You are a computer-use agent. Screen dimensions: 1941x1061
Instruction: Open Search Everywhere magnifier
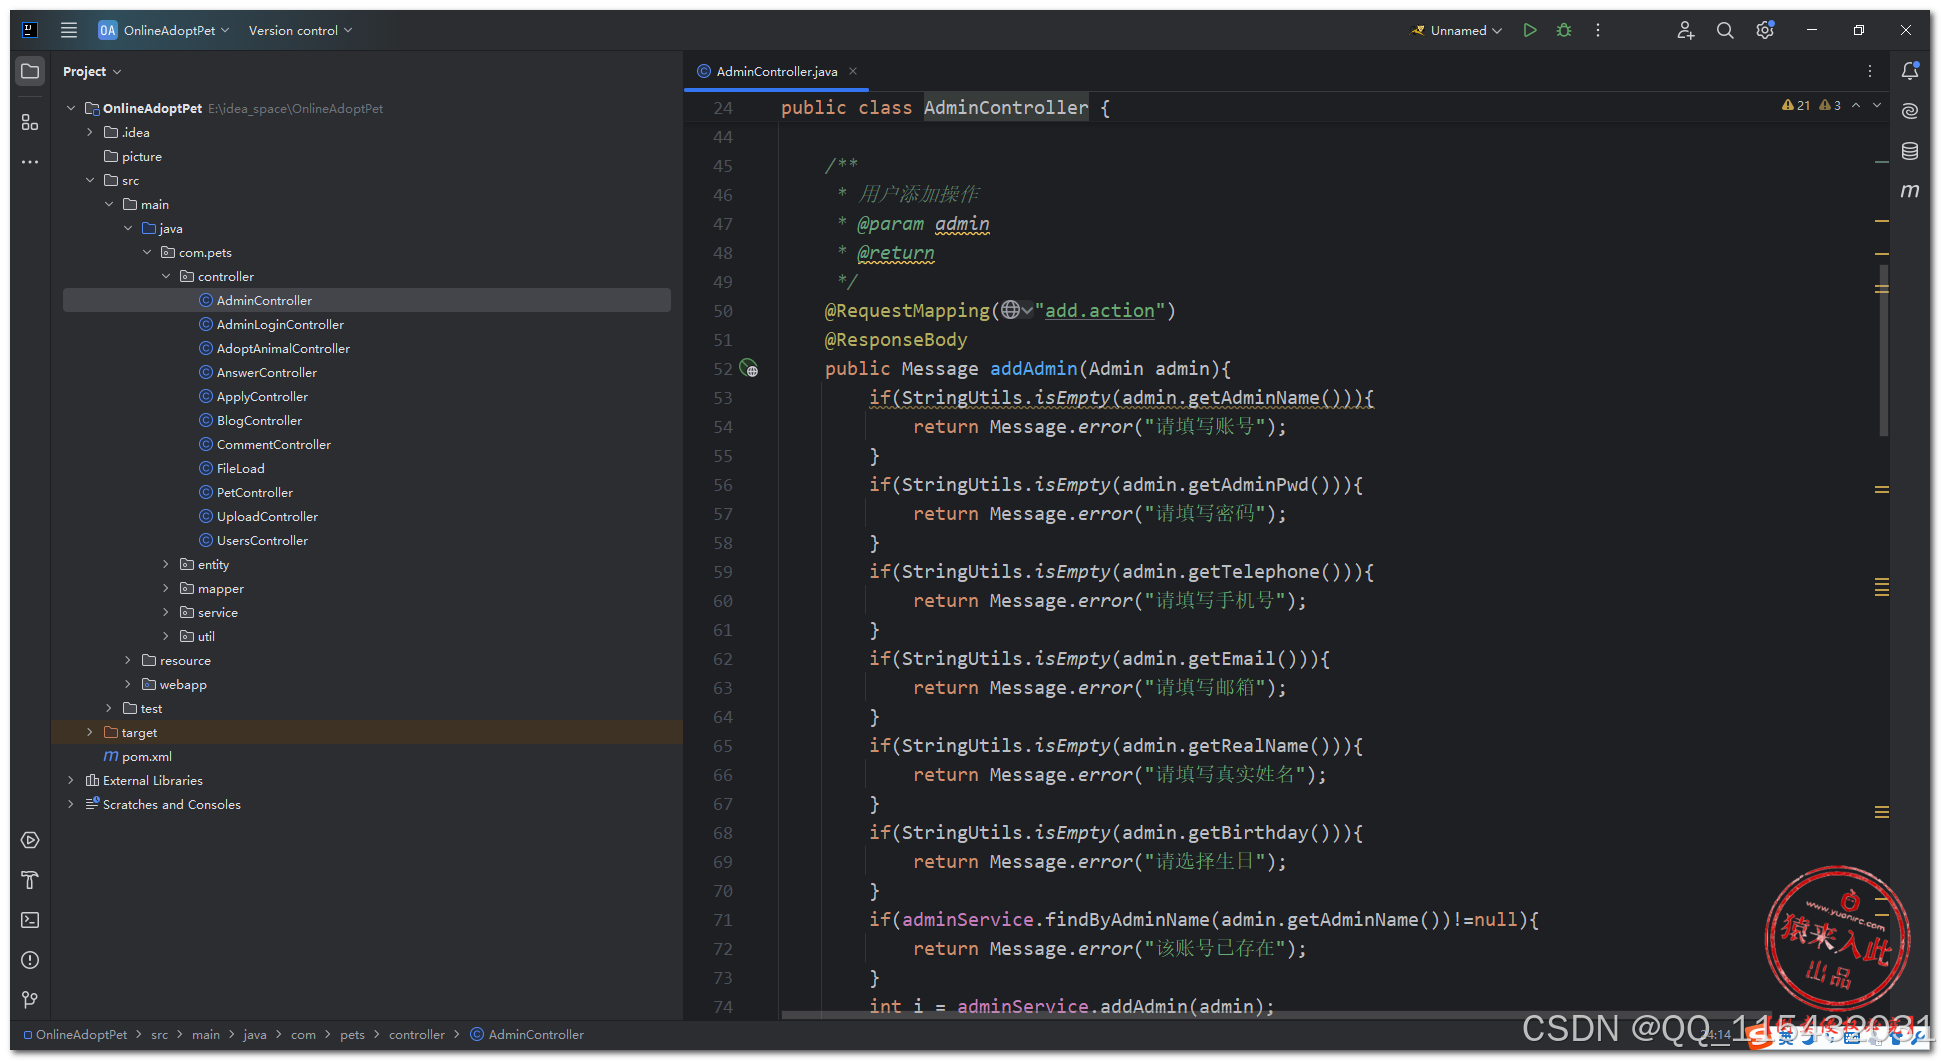click(x=1725, y=30)
